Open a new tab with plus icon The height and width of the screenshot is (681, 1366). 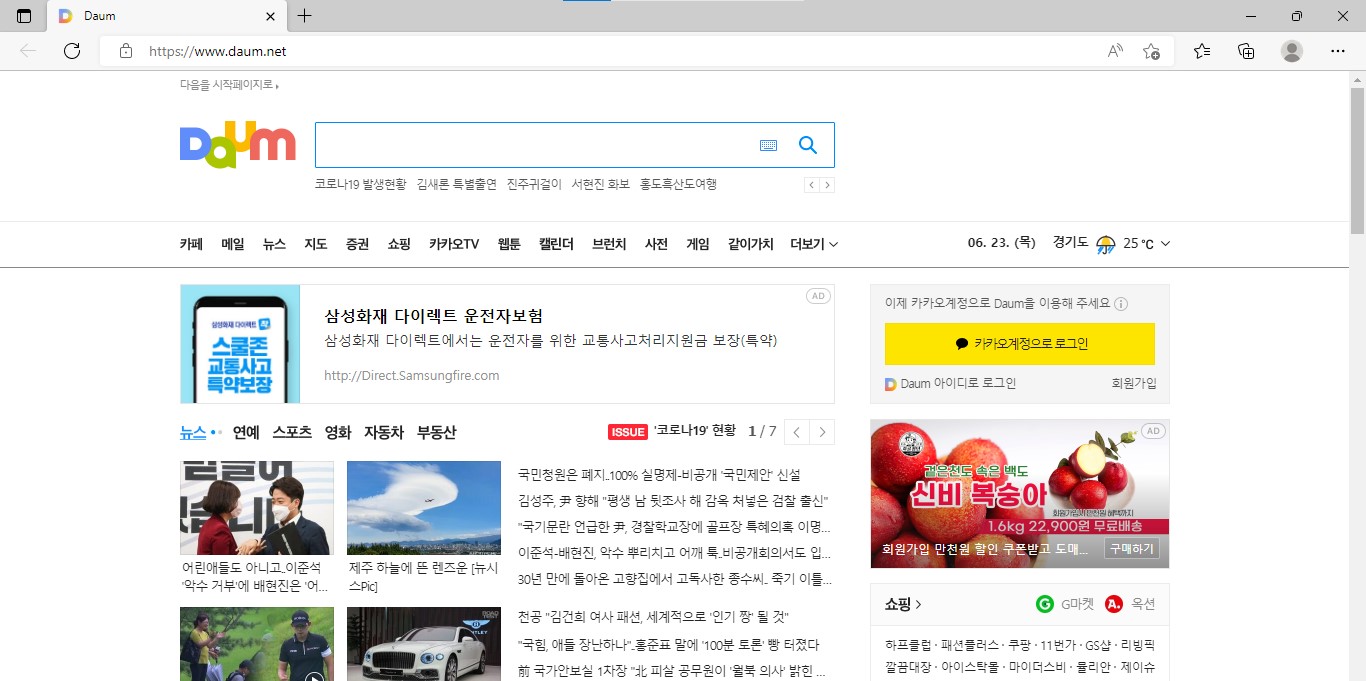[305, 16]
